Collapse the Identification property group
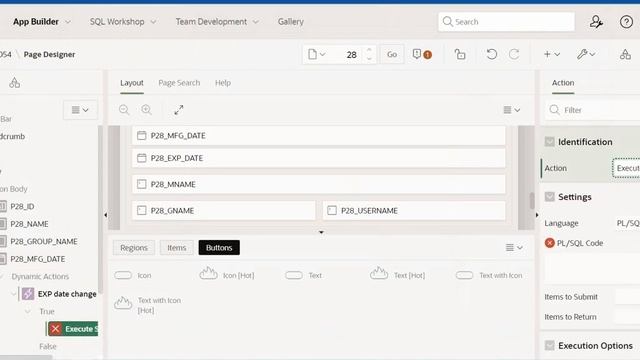 [x=549, y=142]
